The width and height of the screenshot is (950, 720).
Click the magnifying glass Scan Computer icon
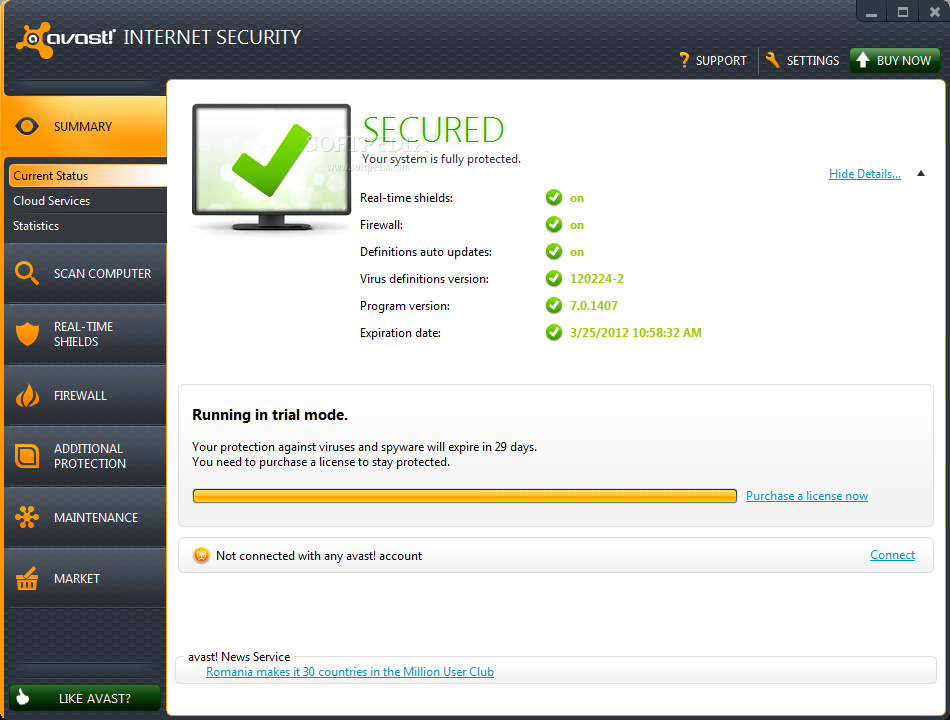(27, 274)
